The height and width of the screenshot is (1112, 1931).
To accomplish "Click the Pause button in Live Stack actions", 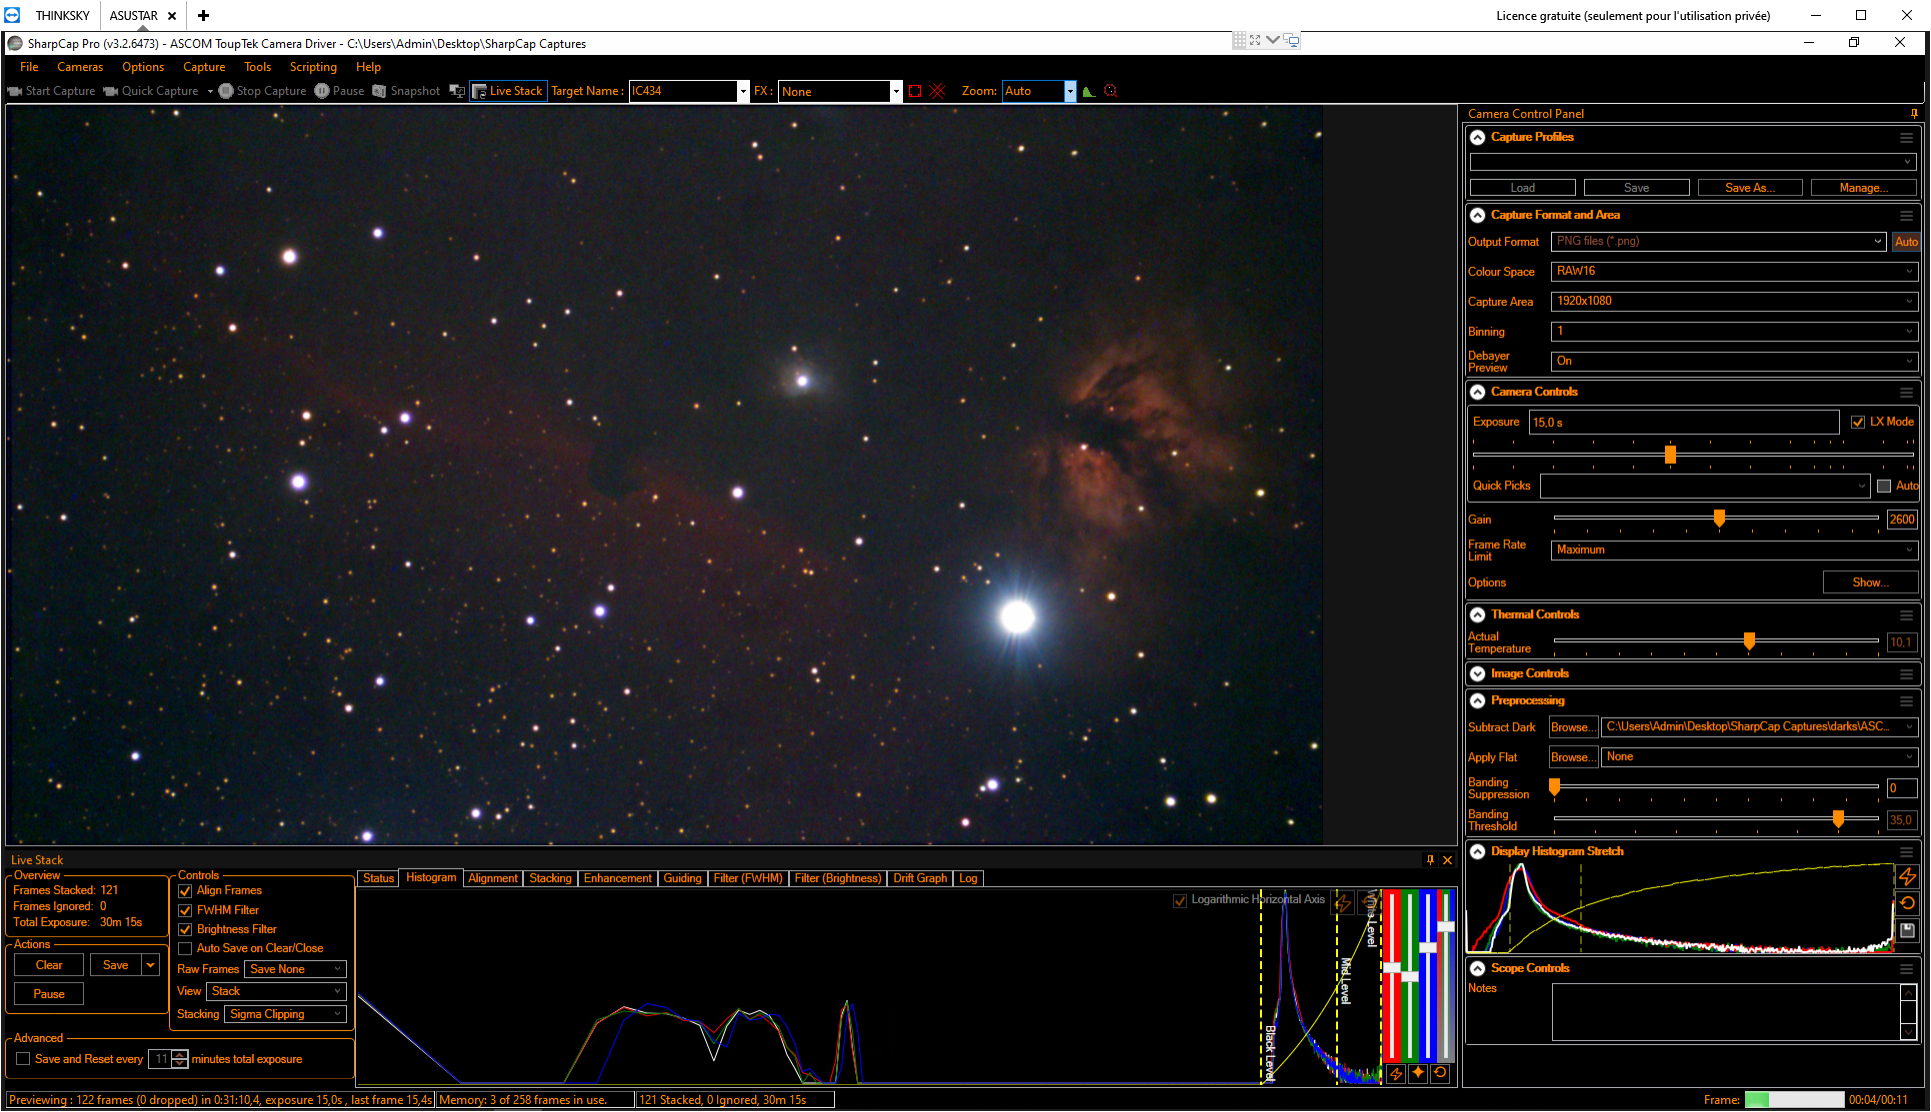I will pyautogui.click(x=49, y=994).
